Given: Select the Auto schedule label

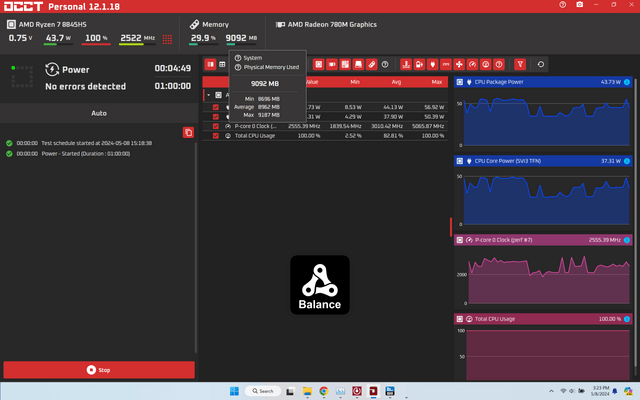Looking at the screenshot, I should pyautogui.click(x=99, y=113).
